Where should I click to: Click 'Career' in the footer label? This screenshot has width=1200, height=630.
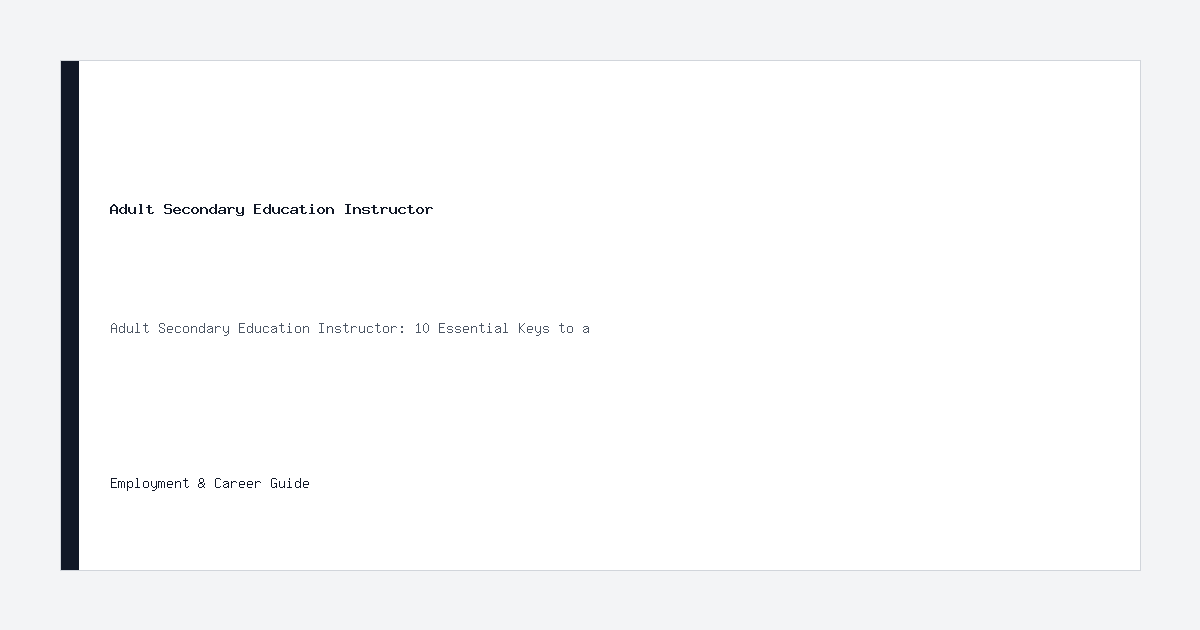(238, 483)
